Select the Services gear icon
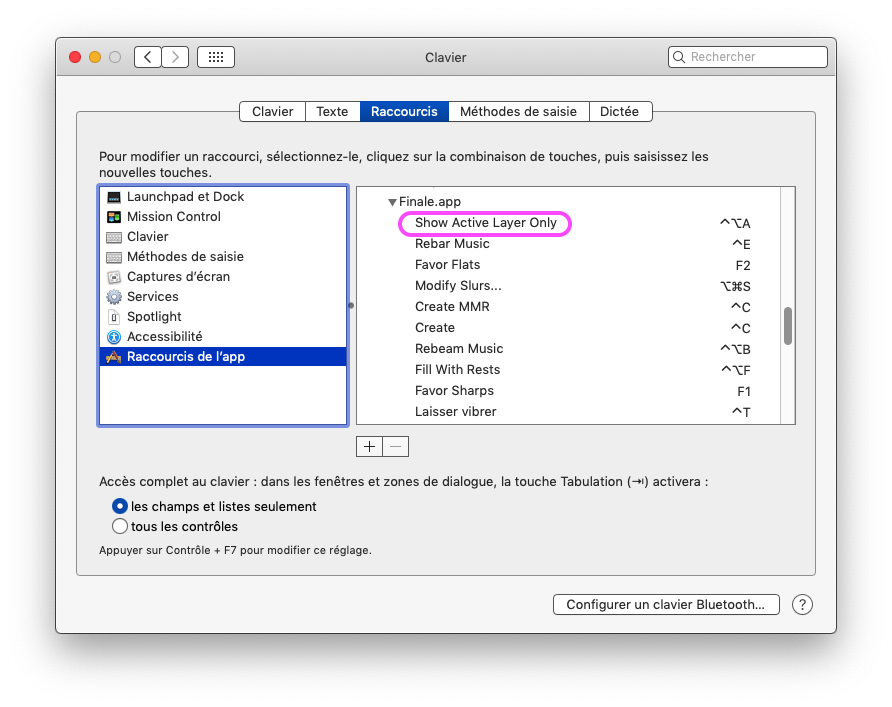 [114, 297]
